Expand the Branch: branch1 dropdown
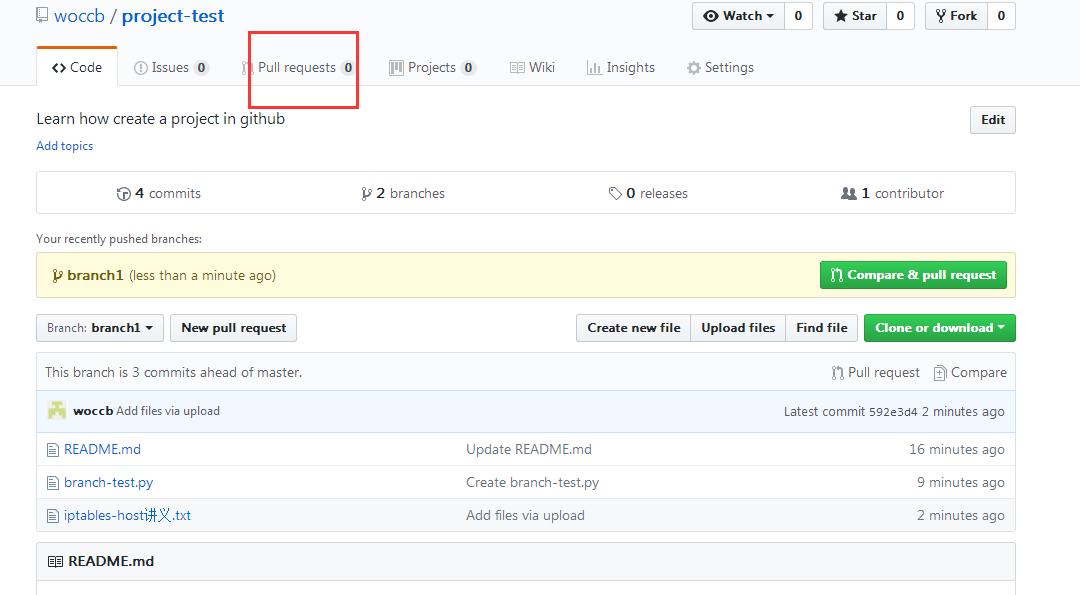This screenshot has height=595, width=1080. (x=100, y=328)
